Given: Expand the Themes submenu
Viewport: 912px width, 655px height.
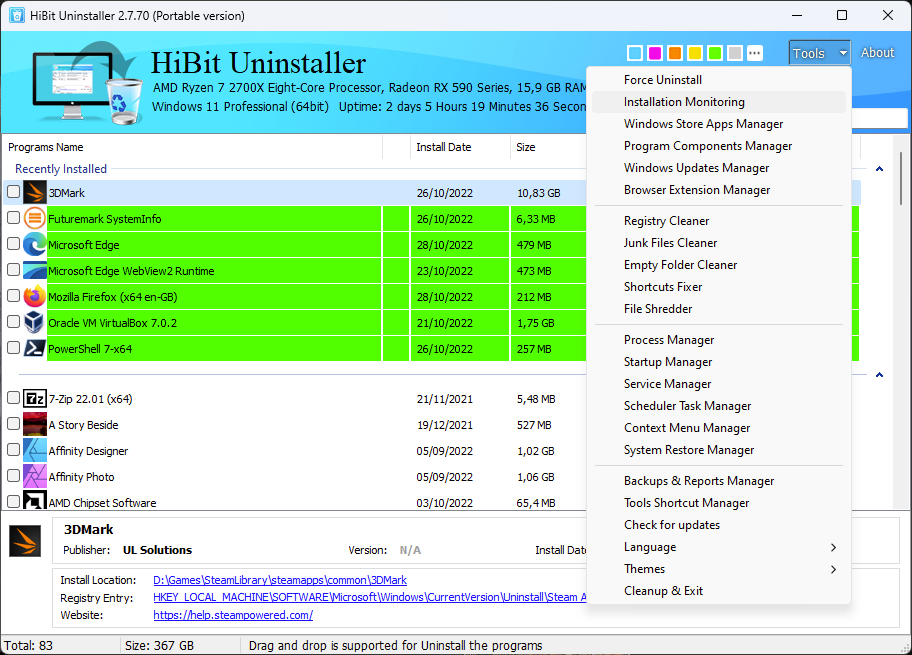Looking at the screenshot, I should (719, 569).
